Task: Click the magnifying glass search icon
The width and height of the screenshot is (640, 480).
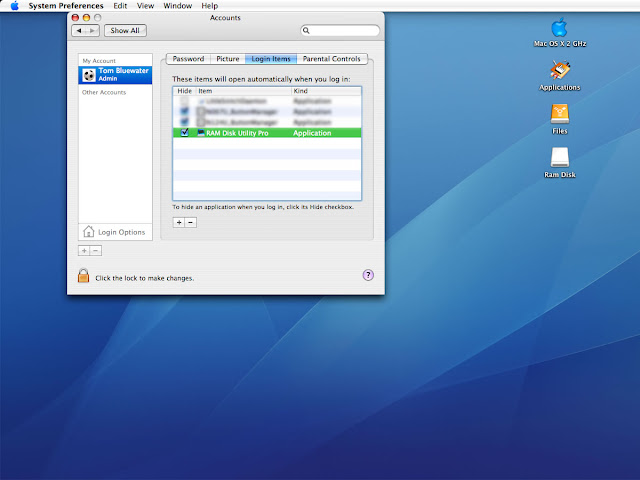Action: click(x=306, y=31)
